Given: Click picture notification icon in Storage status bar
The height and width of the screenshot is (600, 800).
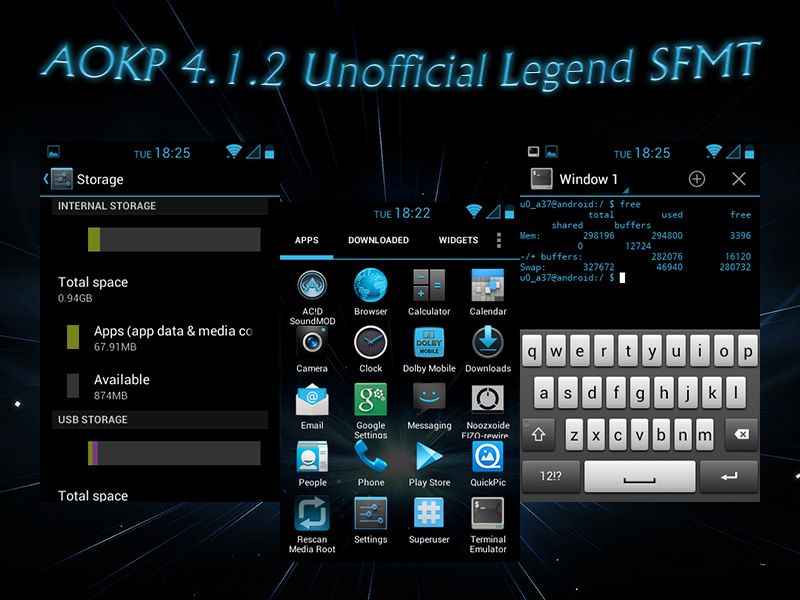Looking at the screenshot, I should click(54, 152).
